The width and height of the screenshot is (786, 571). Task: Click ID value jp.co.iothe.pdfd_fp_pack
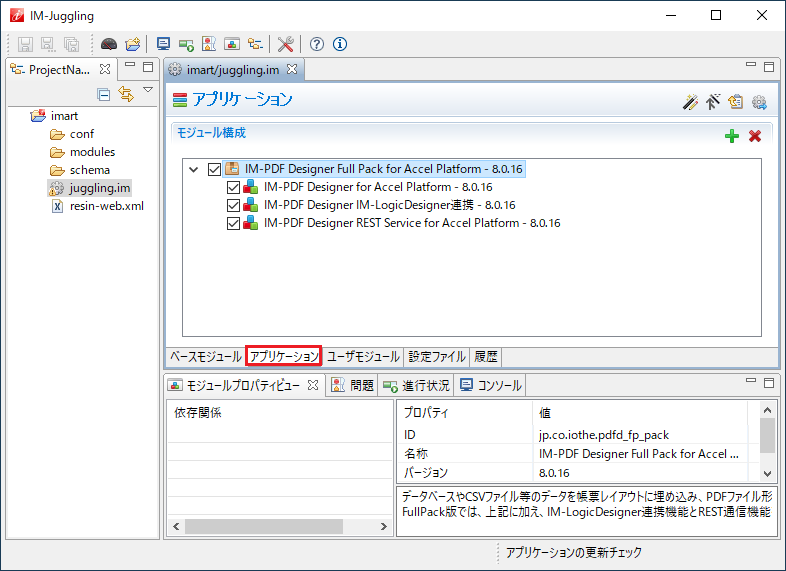tap(604, 435)
